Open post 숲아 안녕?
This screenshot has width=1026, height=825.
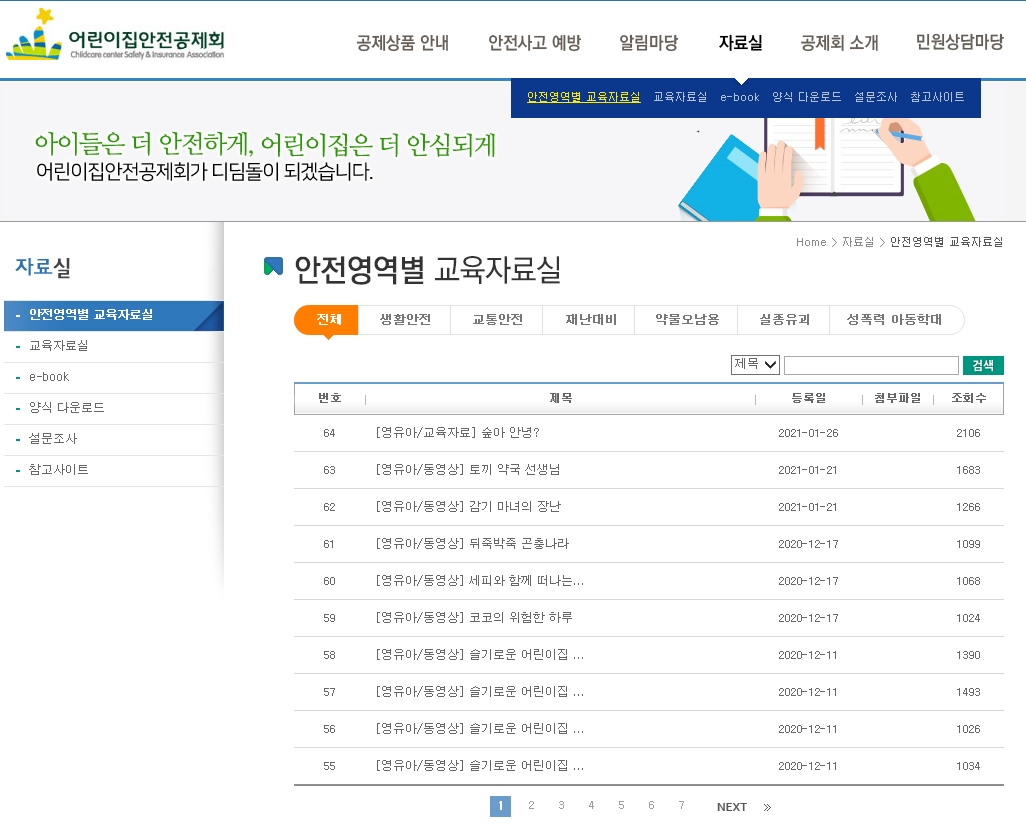tap(457, 433)
